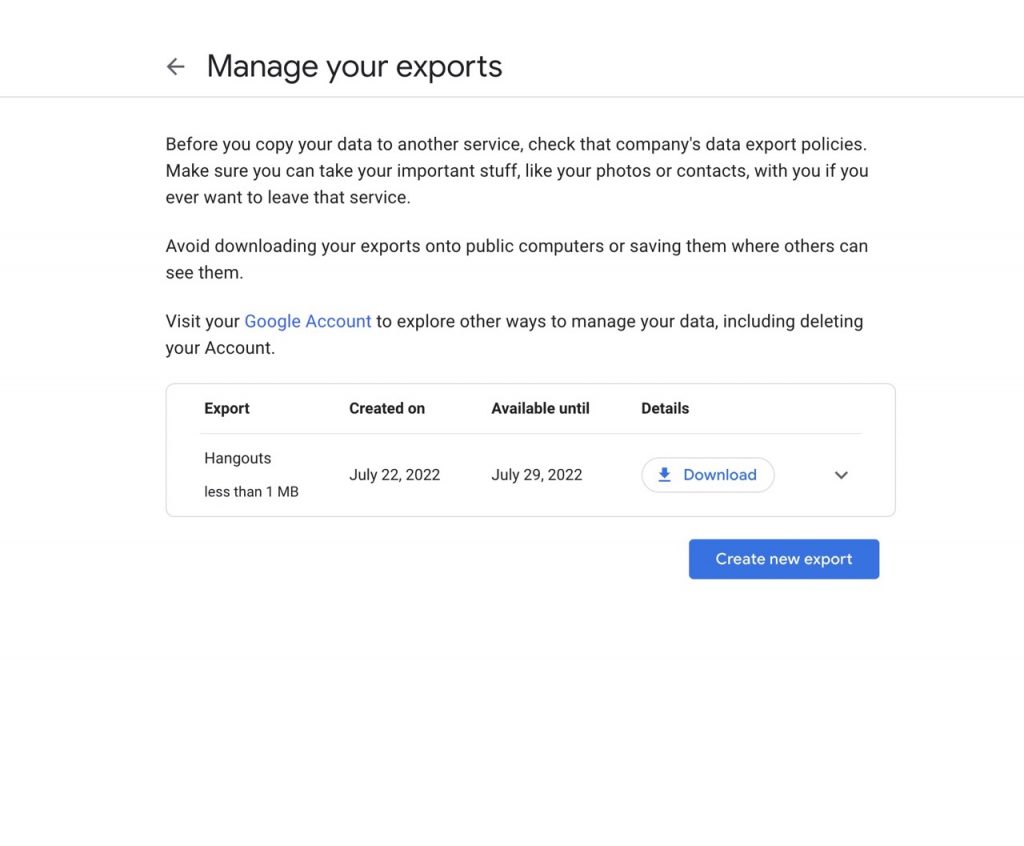Click the back arrow beside the page title
This screenshot has width=1024, height=846.
click(x=176, y=67)
